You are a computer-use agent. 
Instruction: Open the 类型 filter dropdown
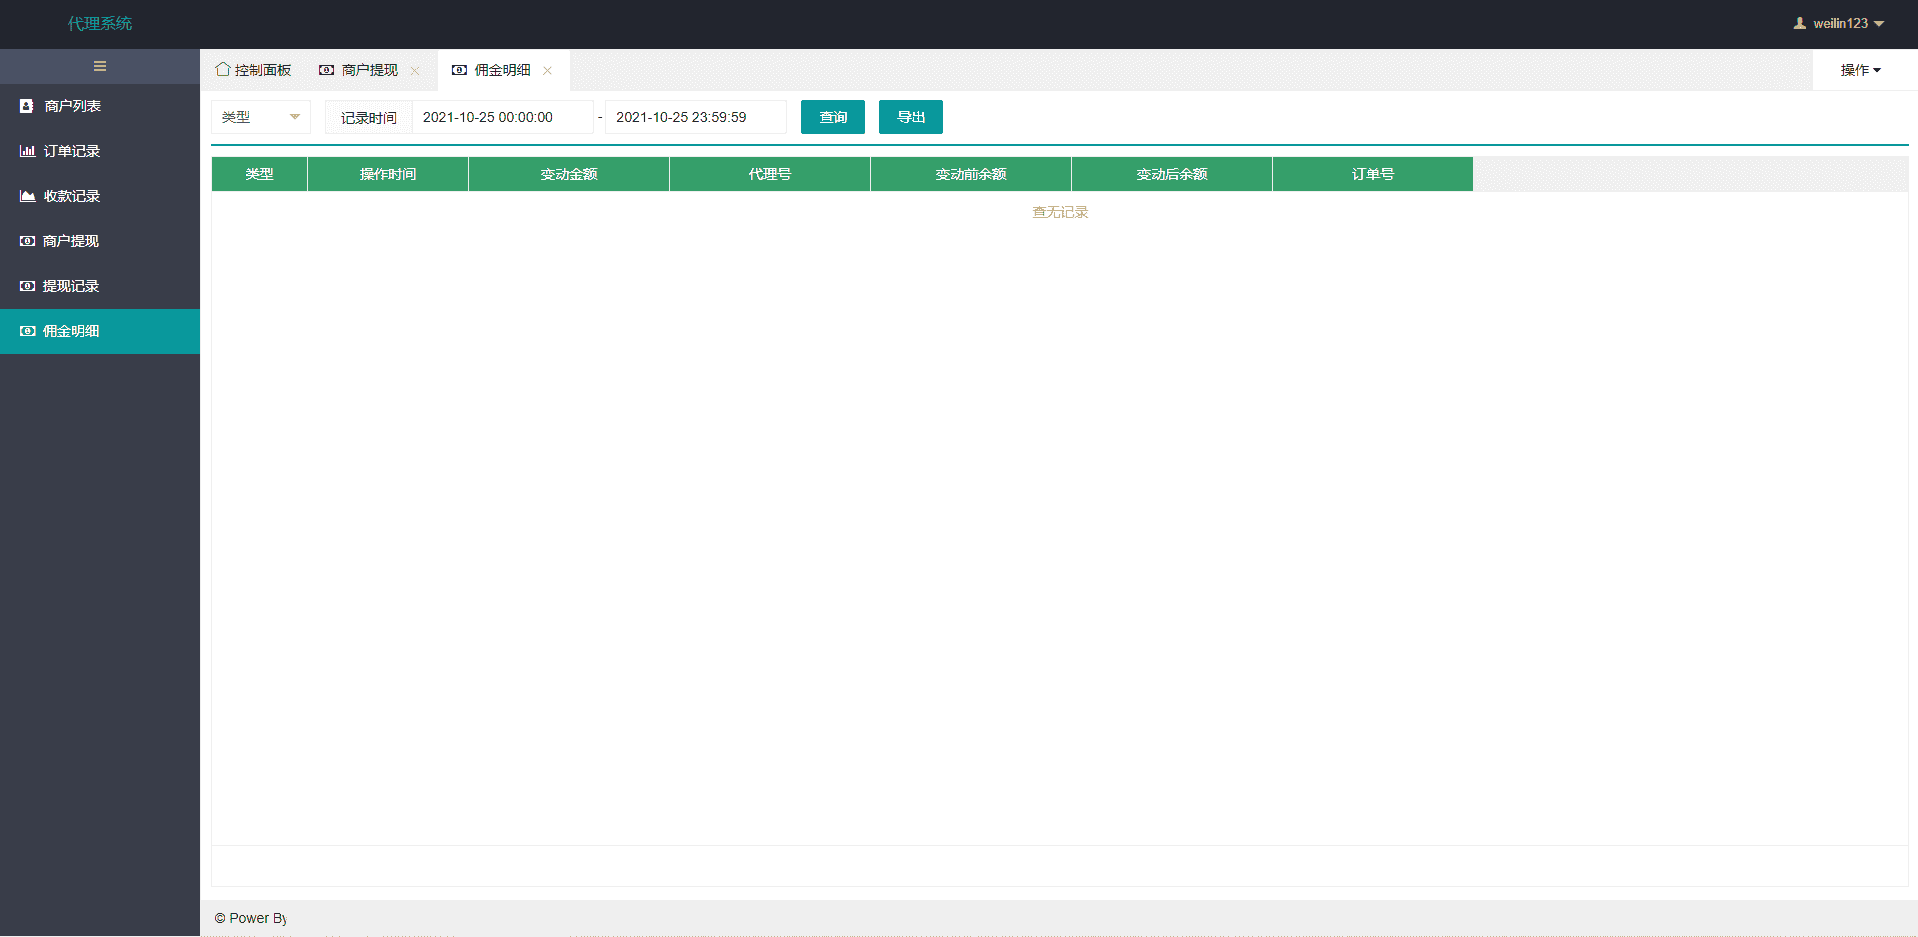[x=261, y=117]
